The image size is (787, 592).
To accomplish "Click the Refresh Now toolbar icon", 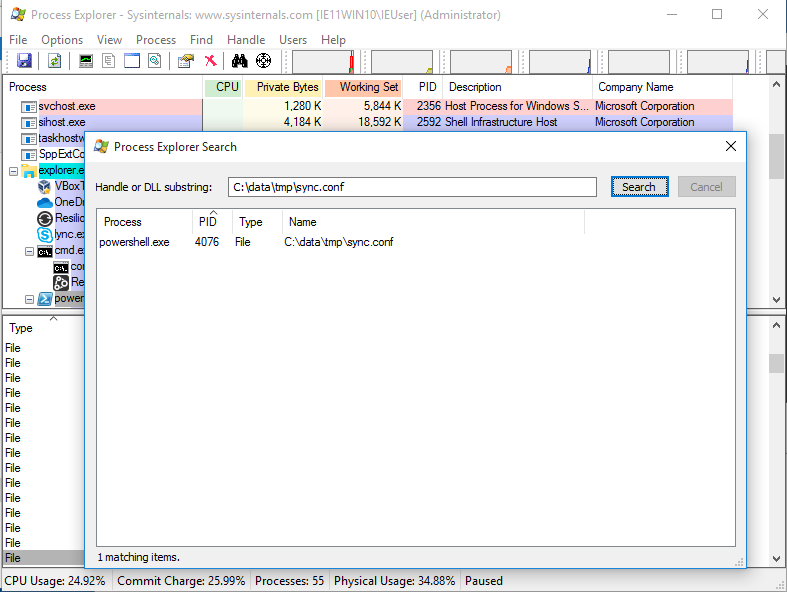I will (54, 61).
